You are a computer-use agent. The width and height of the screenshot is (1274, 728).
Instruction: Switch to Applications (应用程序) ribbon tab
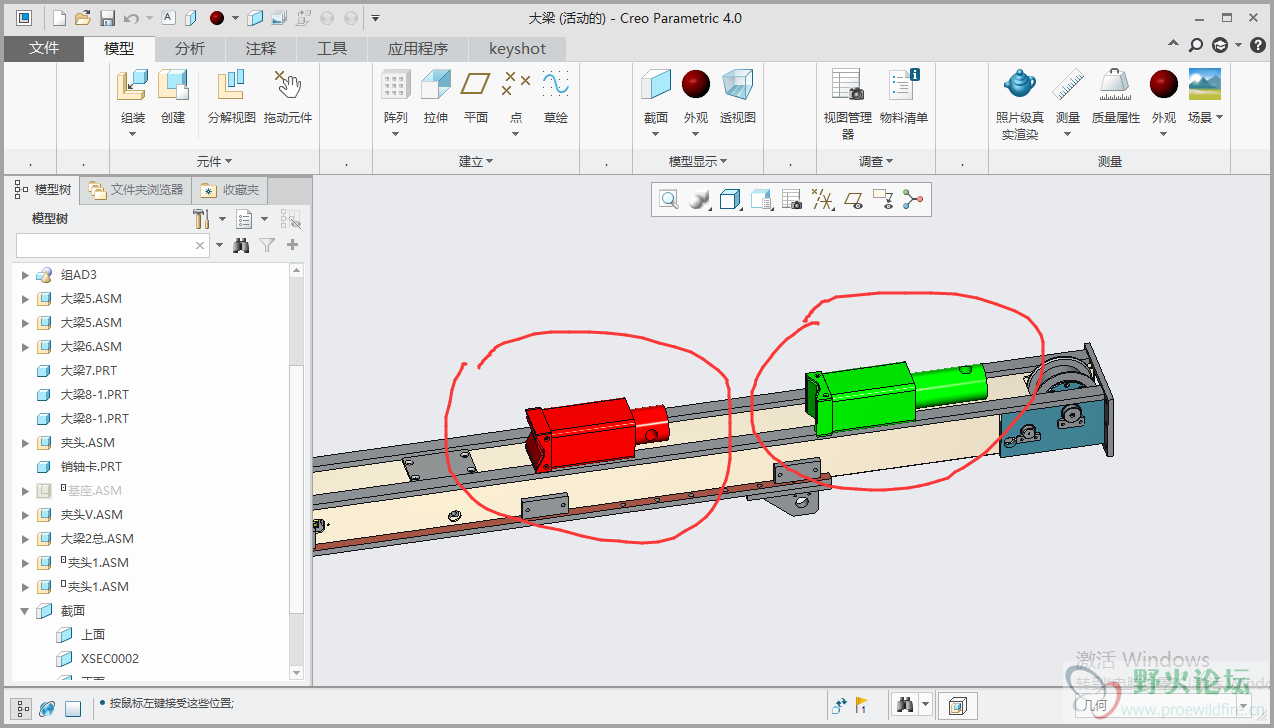pos(418,48)
